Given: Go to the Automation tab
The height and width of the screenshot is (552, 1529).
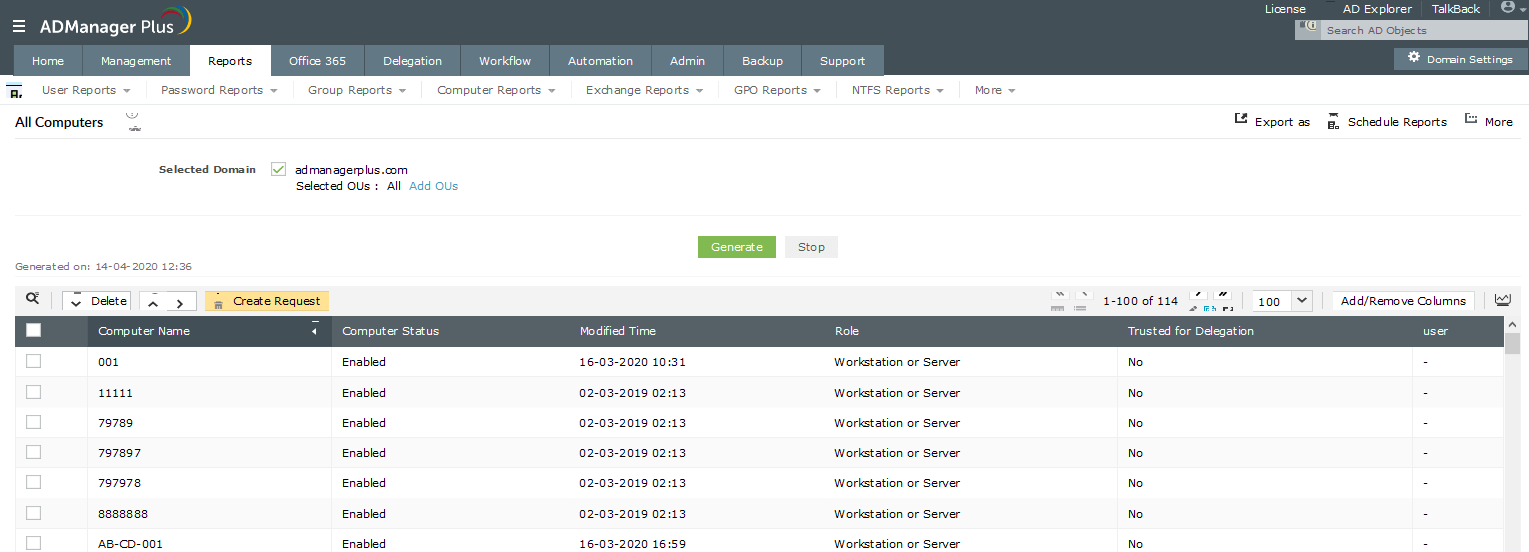Looking at the screenshot, I should 600,60.
